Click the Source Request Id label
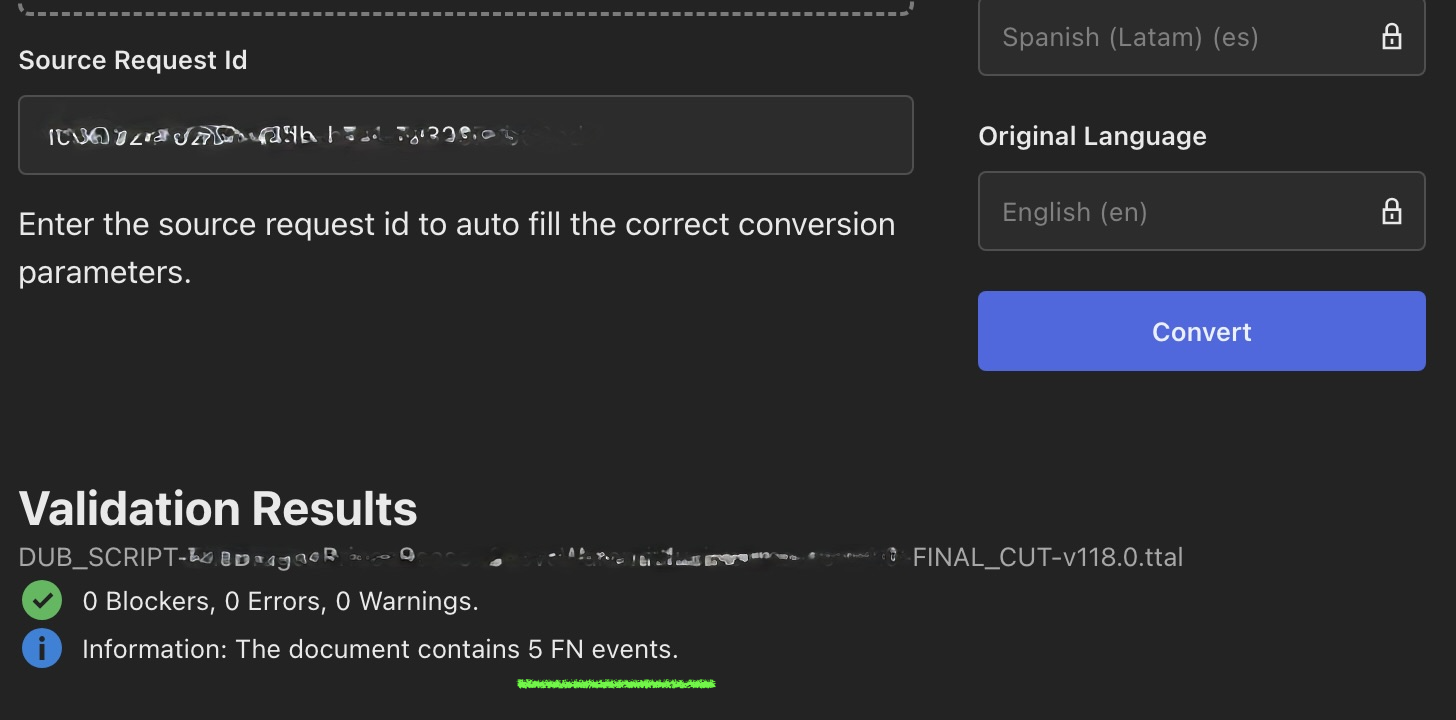Image resolution: width=1456 pixels, height=720 pixels. pyautogui.click(x=133, y=60)
